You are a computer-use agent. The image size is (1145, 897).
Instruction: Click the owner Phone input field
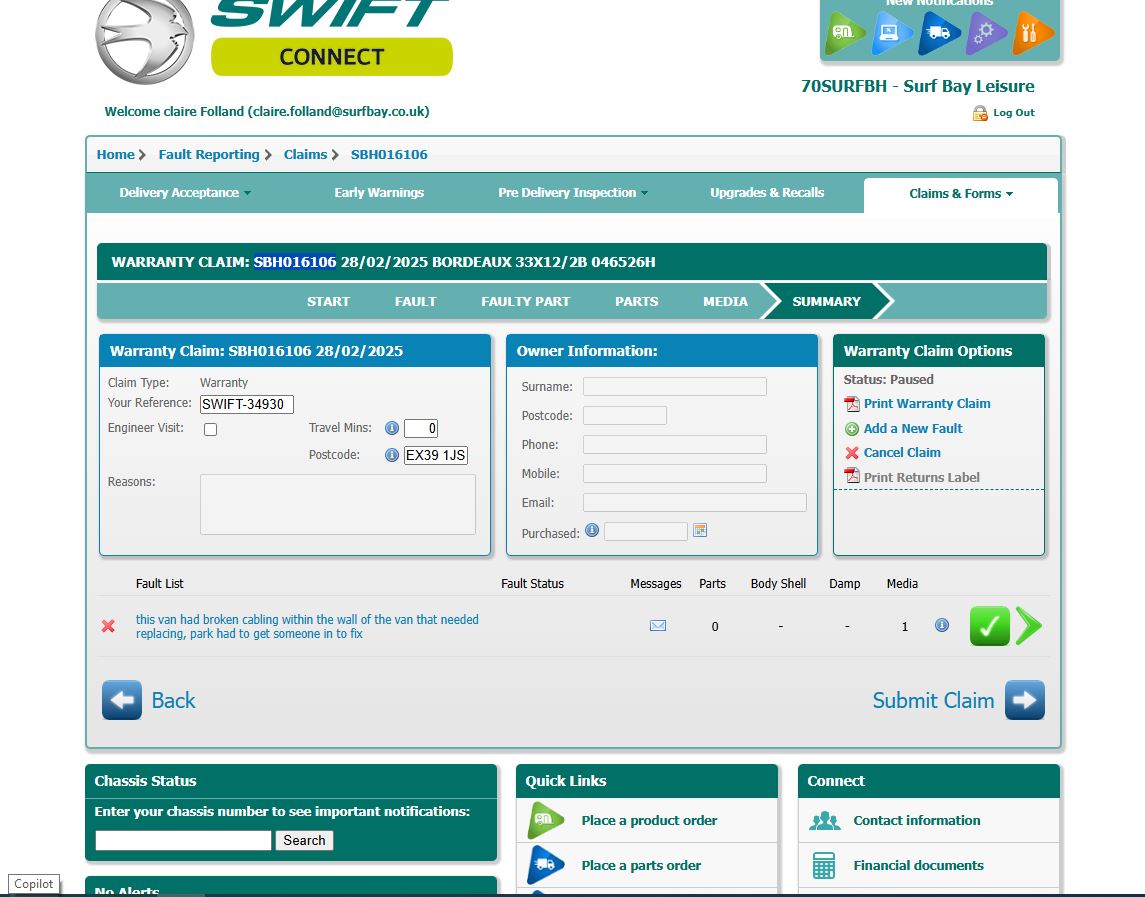(x=675, y=444)
